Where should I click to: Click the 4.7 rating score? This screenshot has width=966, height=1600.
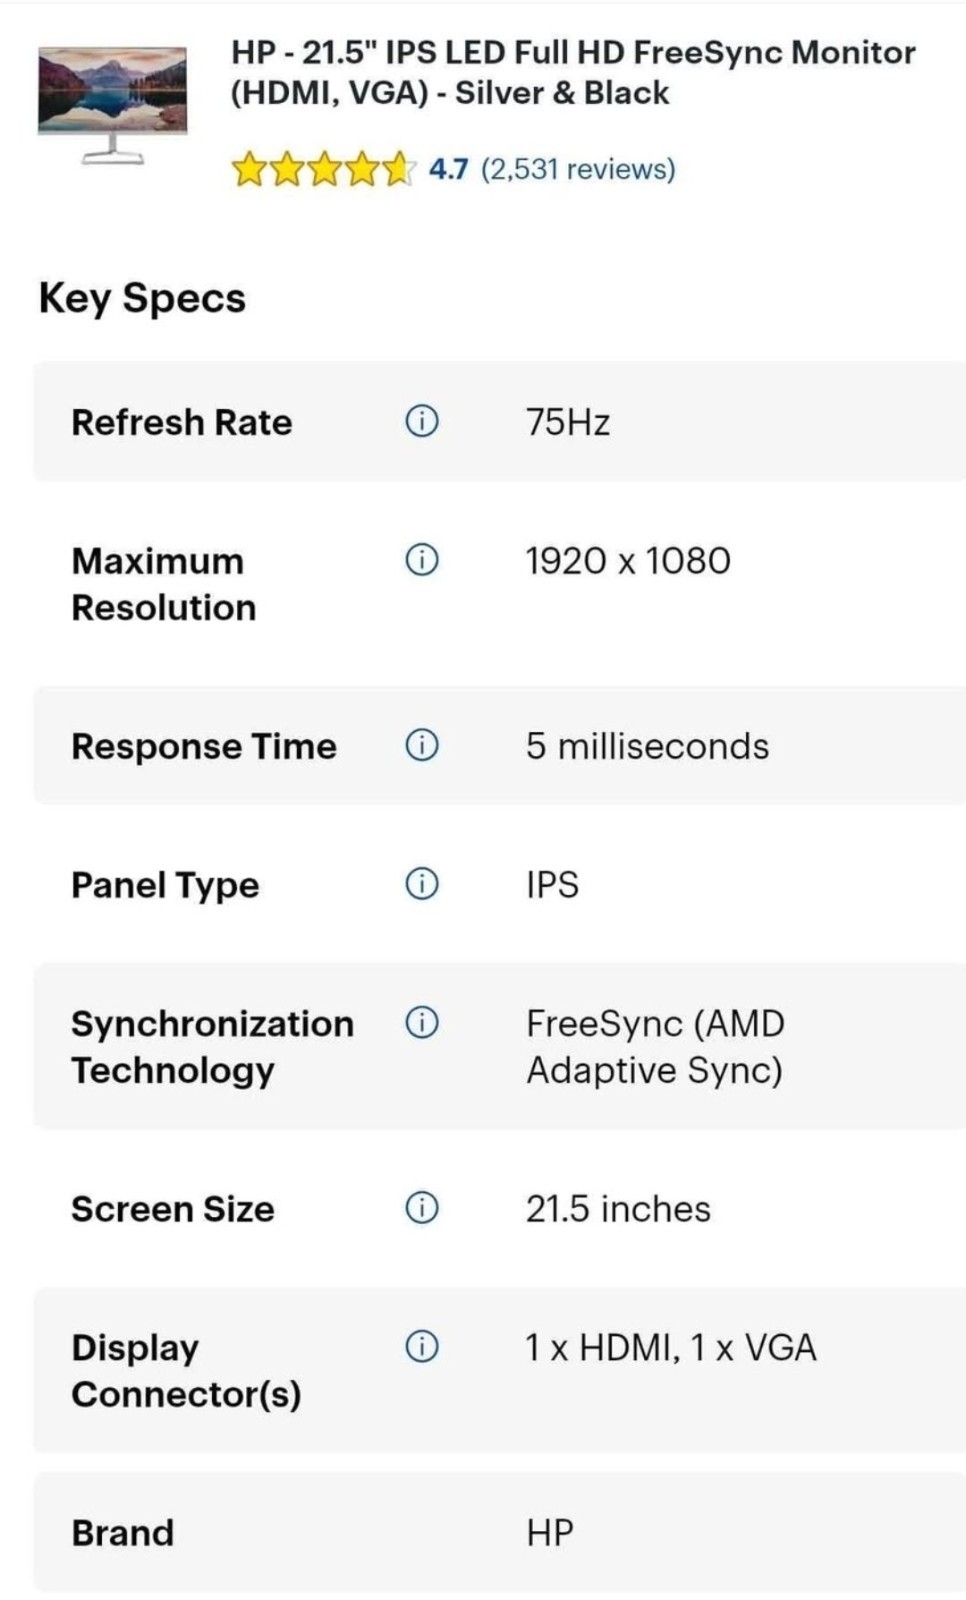(448, 169)
